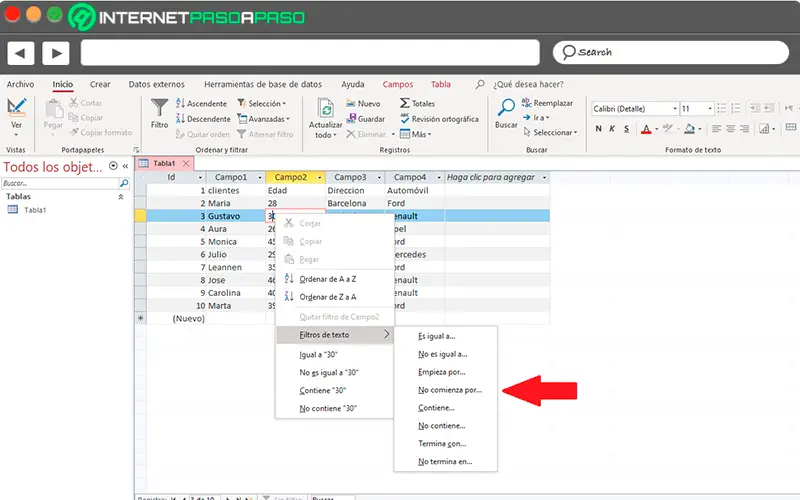Click search icon in navigation pane
800x500 pixels.
point(124,183)
